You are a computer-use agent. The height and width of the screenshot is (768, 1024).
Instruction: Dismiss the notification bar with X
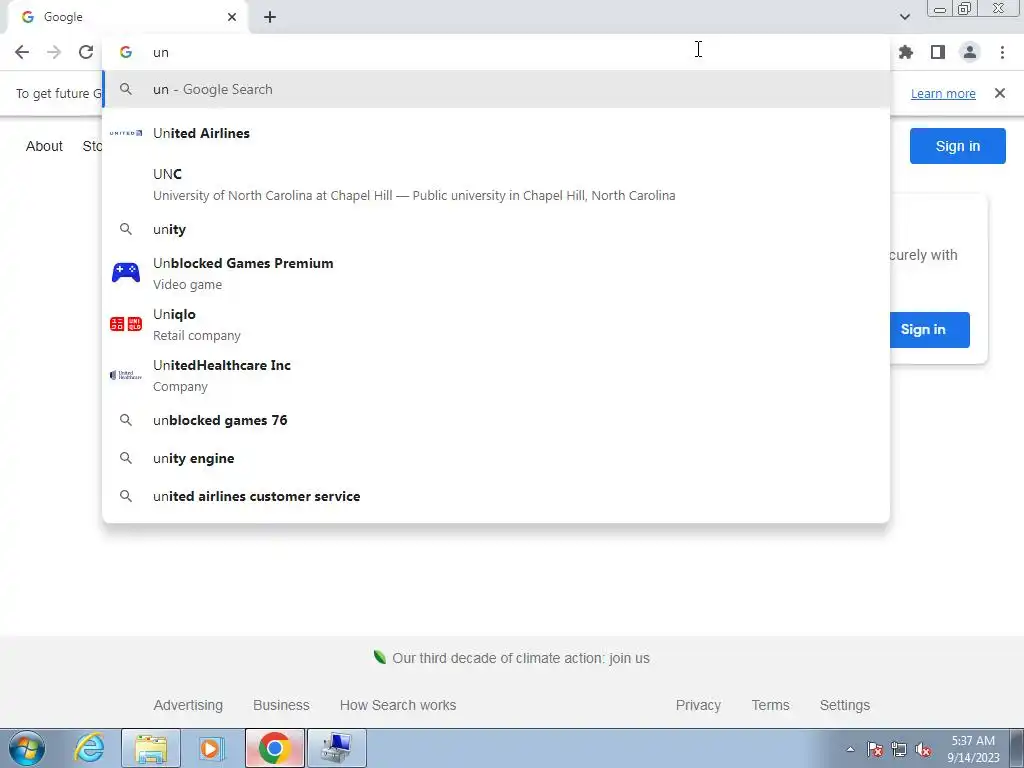pos(999,93)
